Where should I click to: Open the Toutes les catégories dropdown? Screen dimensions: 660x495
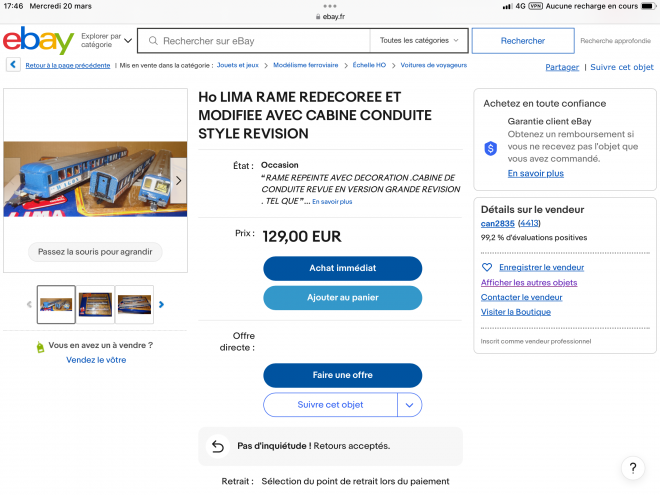click(x=419, y=40)
